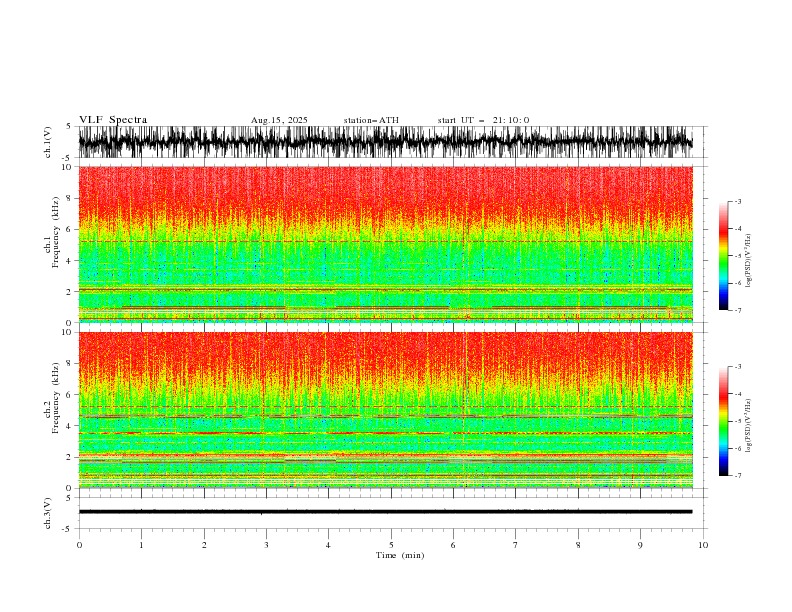Click the ch.2 log(PSD) colorbar label
The height and width of the screenshot is (612, 792).
[748, 426]
